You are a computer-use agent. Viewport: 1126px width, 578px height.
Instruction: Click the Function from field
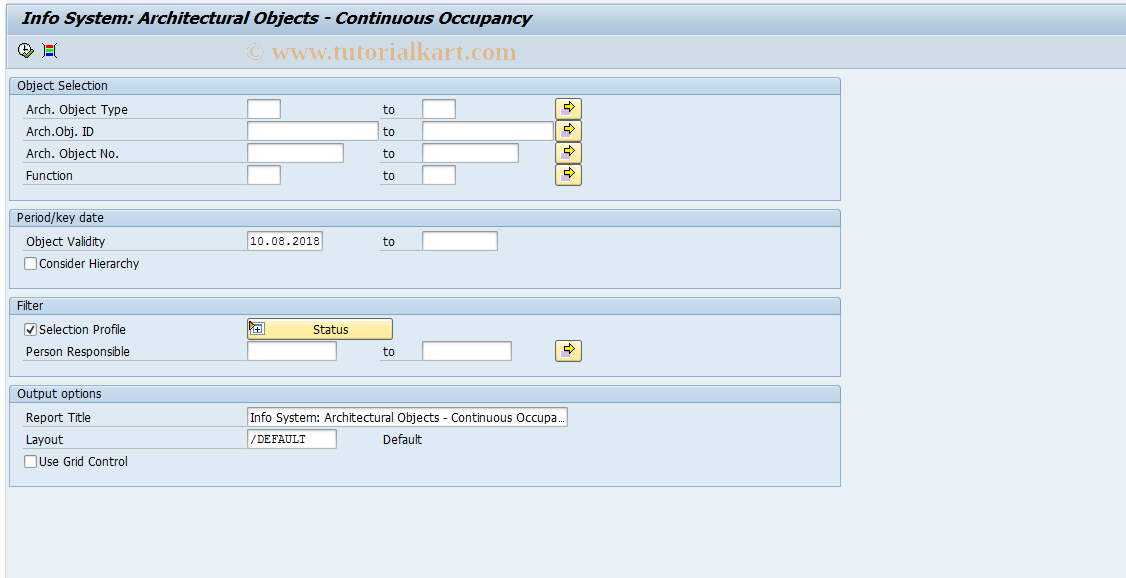coord(264,175)
